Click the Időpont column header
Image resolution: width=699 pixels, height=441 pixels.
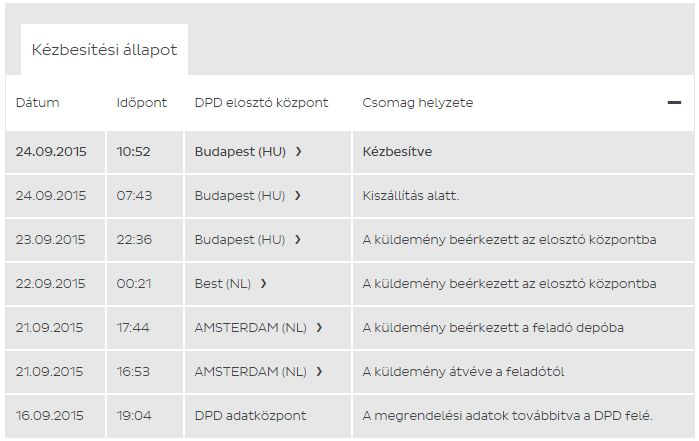(x=142, y=103)
